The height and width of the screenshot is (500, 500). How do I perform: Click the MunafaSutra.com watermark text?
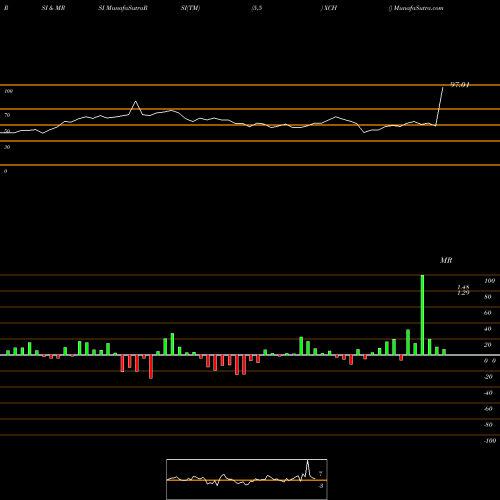click(418, 8)
